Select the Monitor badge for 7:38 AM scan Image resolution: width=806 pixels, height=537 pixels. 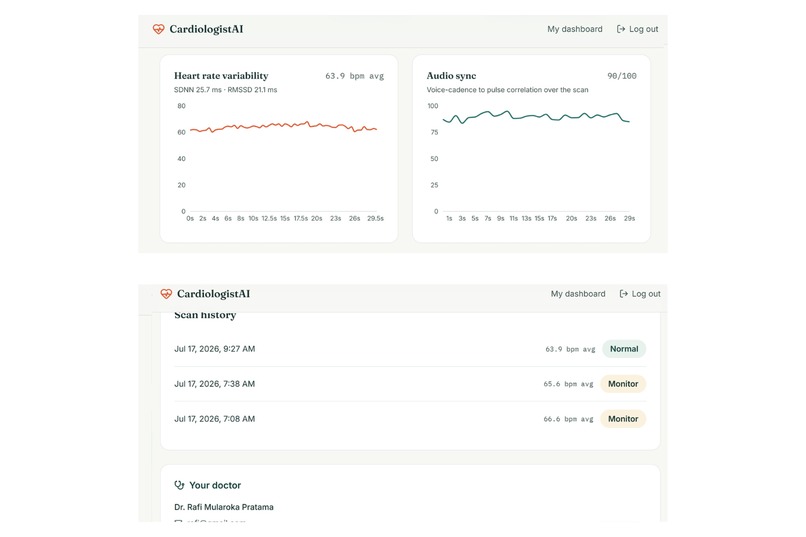pos(623,384)
